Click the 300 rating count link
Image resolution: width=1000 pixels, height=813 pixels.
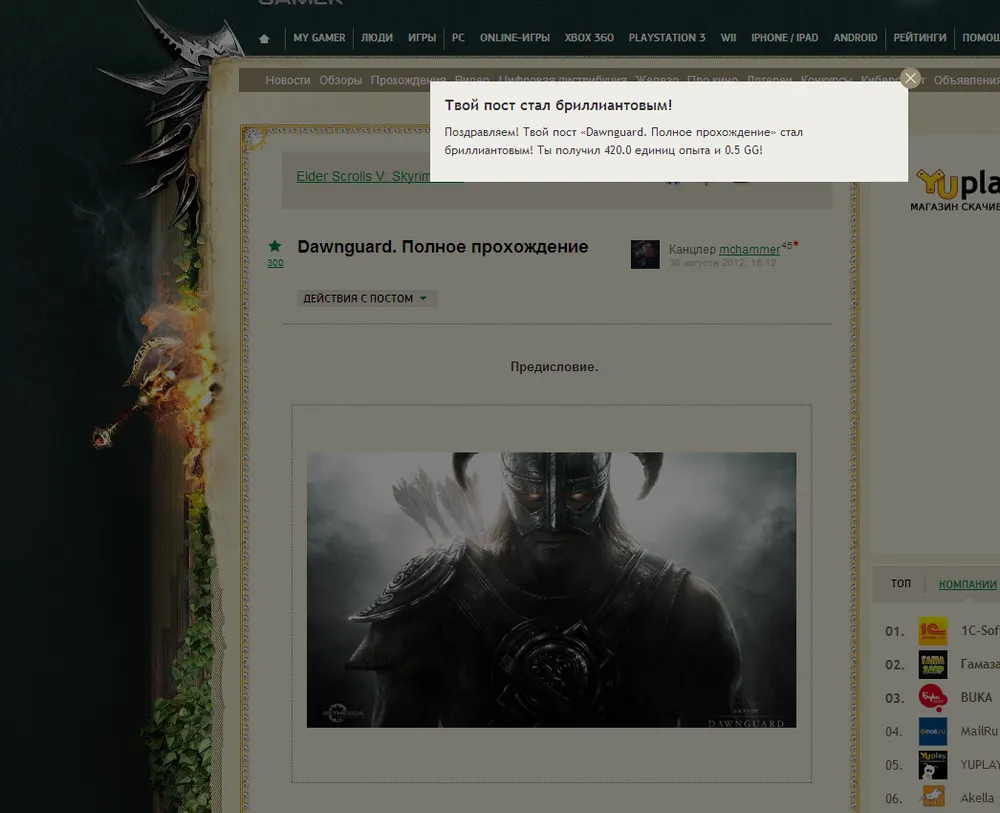(275, 263)
